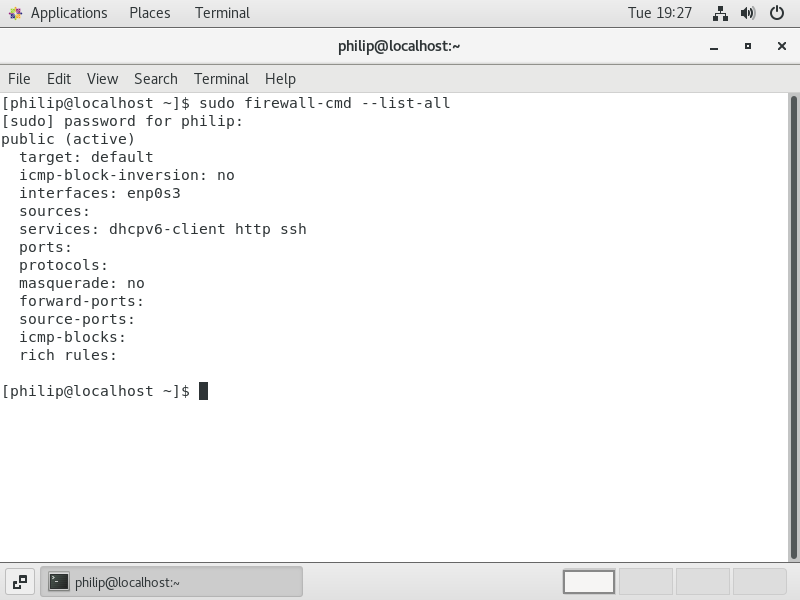
Task: Open the Edit menu
Action: point(59,79)
